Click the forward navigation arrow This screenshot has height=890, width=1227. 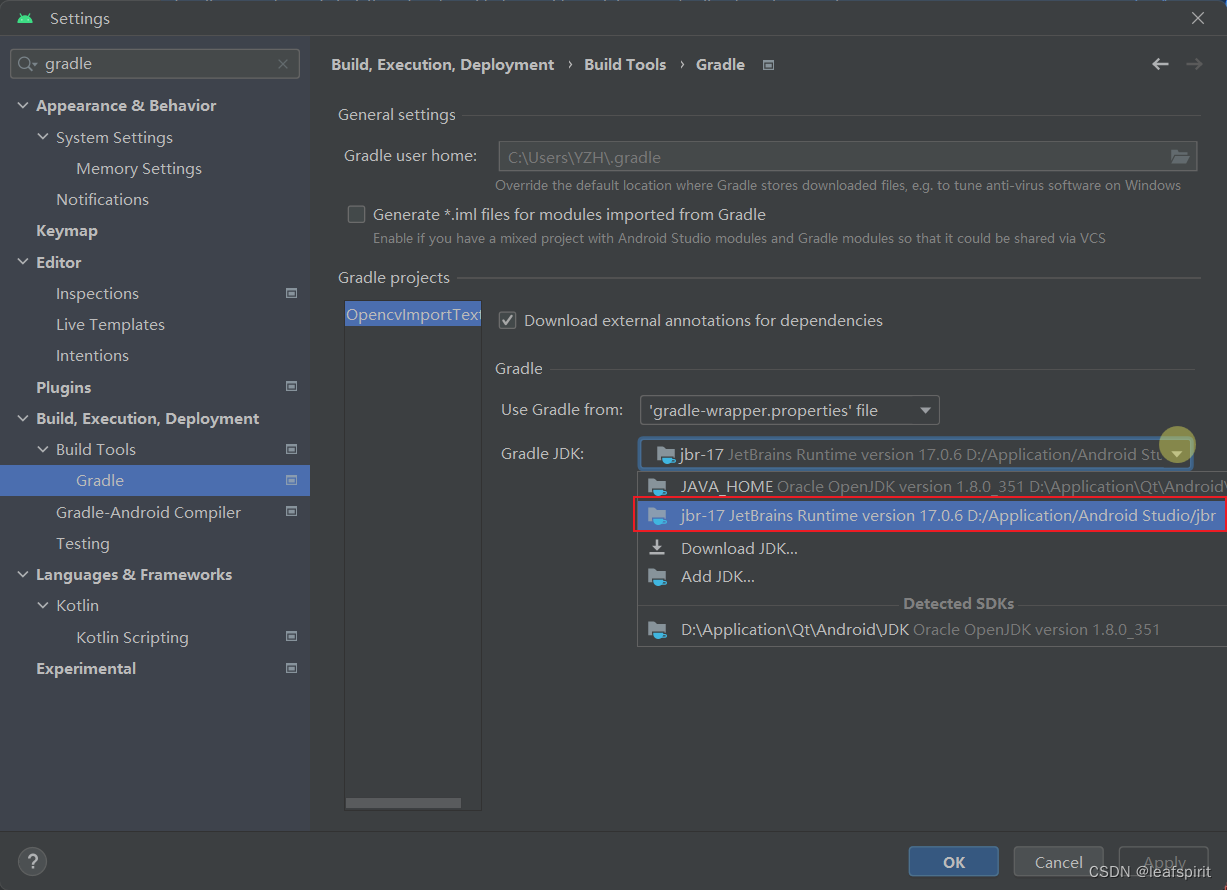[x=1194, y=63]
